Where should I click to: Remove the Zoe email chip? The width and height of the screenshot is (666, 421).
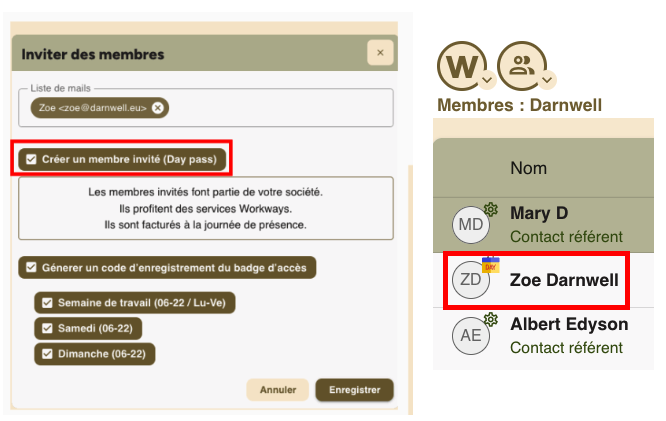[158, 108]
